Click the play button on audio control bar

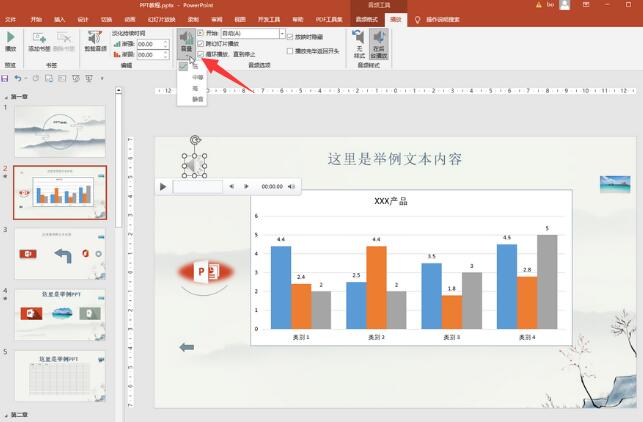pyautogui.click(x=163, y=187)
